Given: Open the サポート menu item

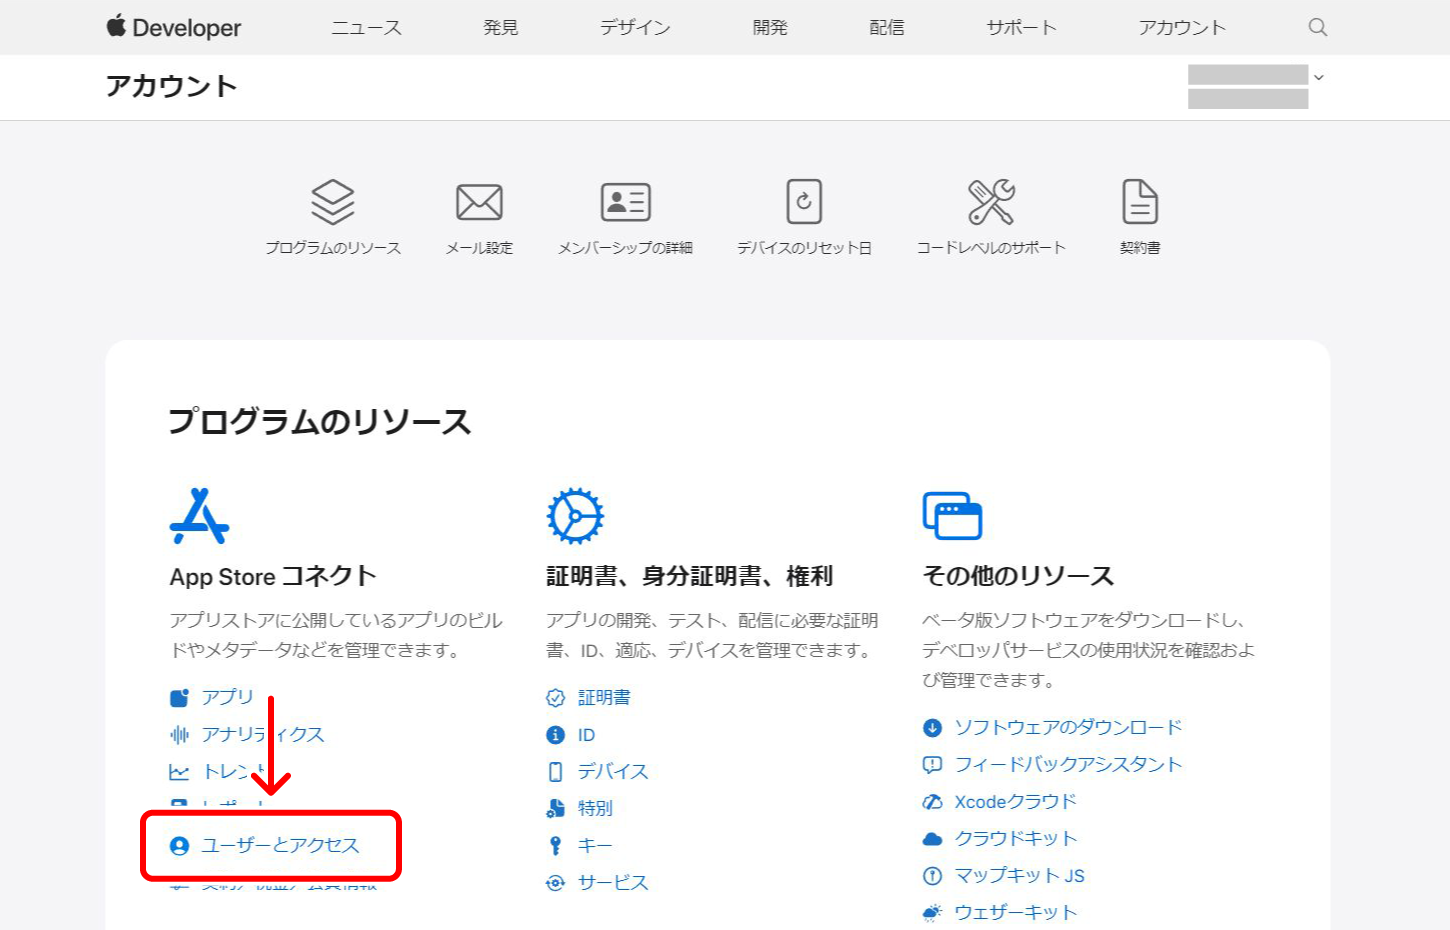Looking at the screenshot, I should 1021,28.
